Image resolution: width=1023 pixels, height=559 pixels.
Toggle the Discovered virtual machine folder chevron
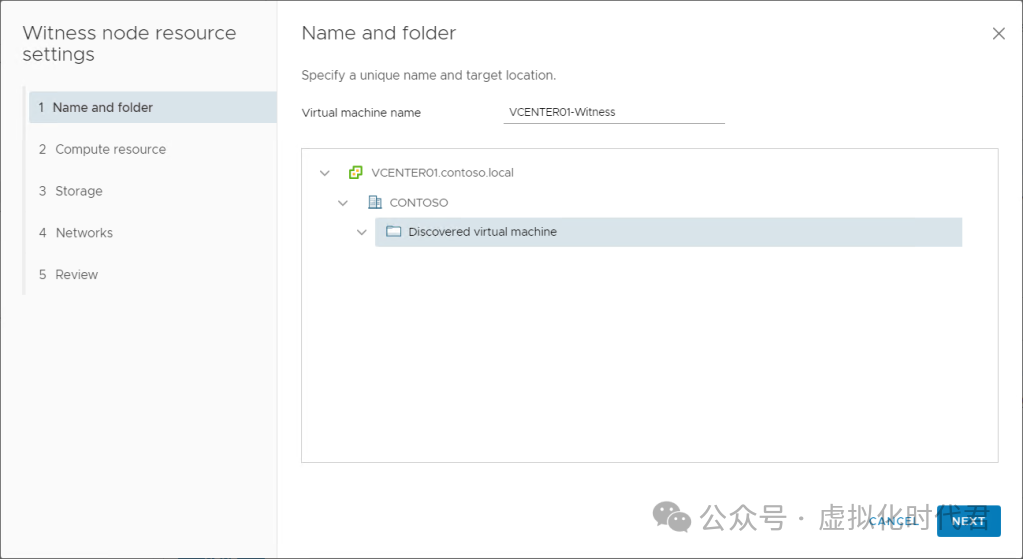click(362, 232)
